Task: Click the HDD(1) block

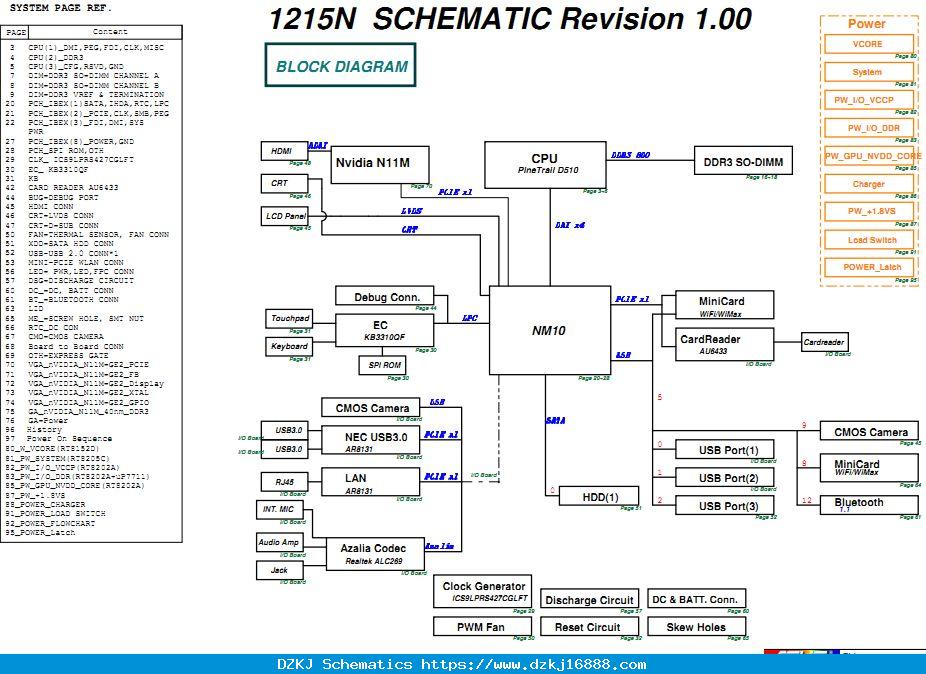Action: click(599, 496)
